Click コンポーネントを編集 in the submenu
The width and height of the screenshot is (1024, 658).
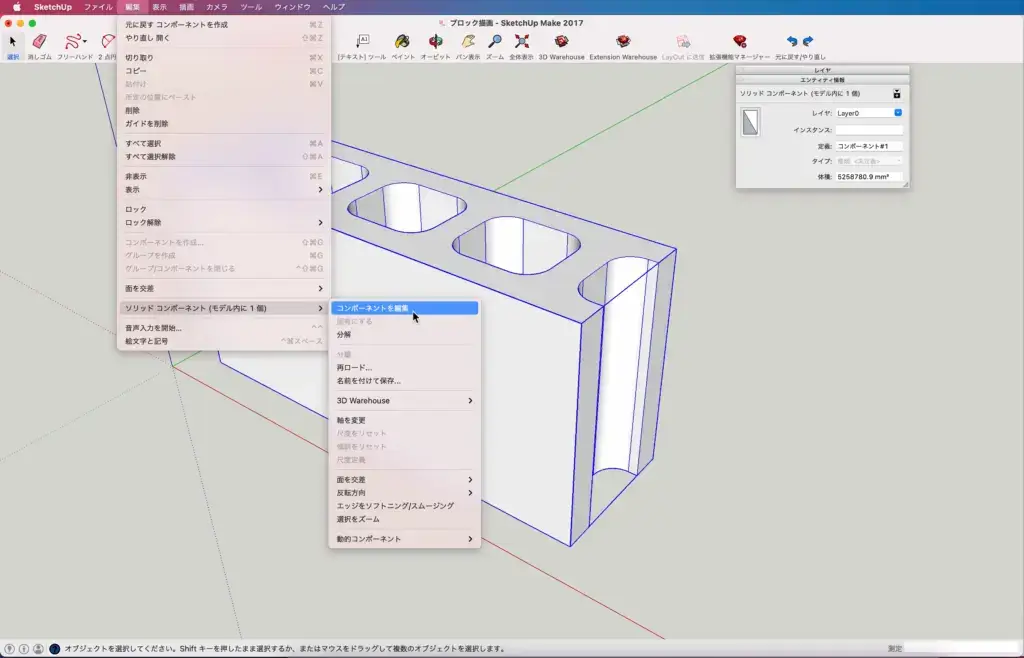404,308
